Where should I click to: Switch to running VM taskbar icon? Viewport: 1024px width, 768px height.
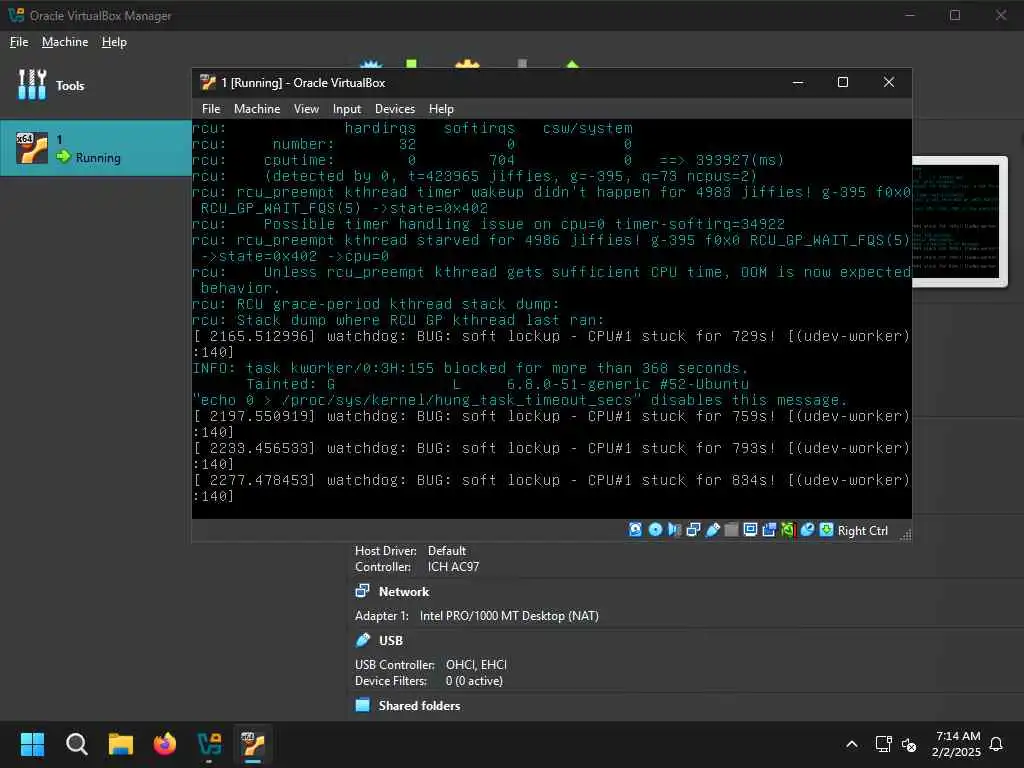(253, 744)
